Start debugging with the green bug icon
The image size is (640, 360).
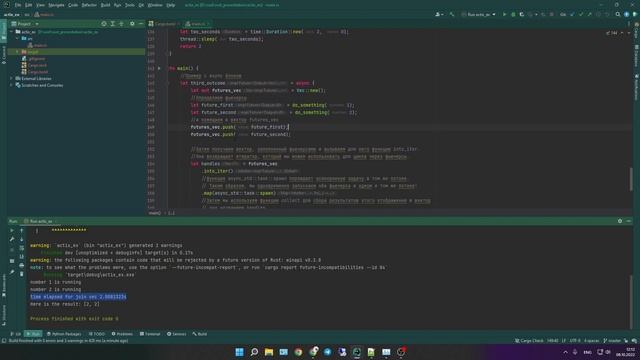click(x=513, y=14)
